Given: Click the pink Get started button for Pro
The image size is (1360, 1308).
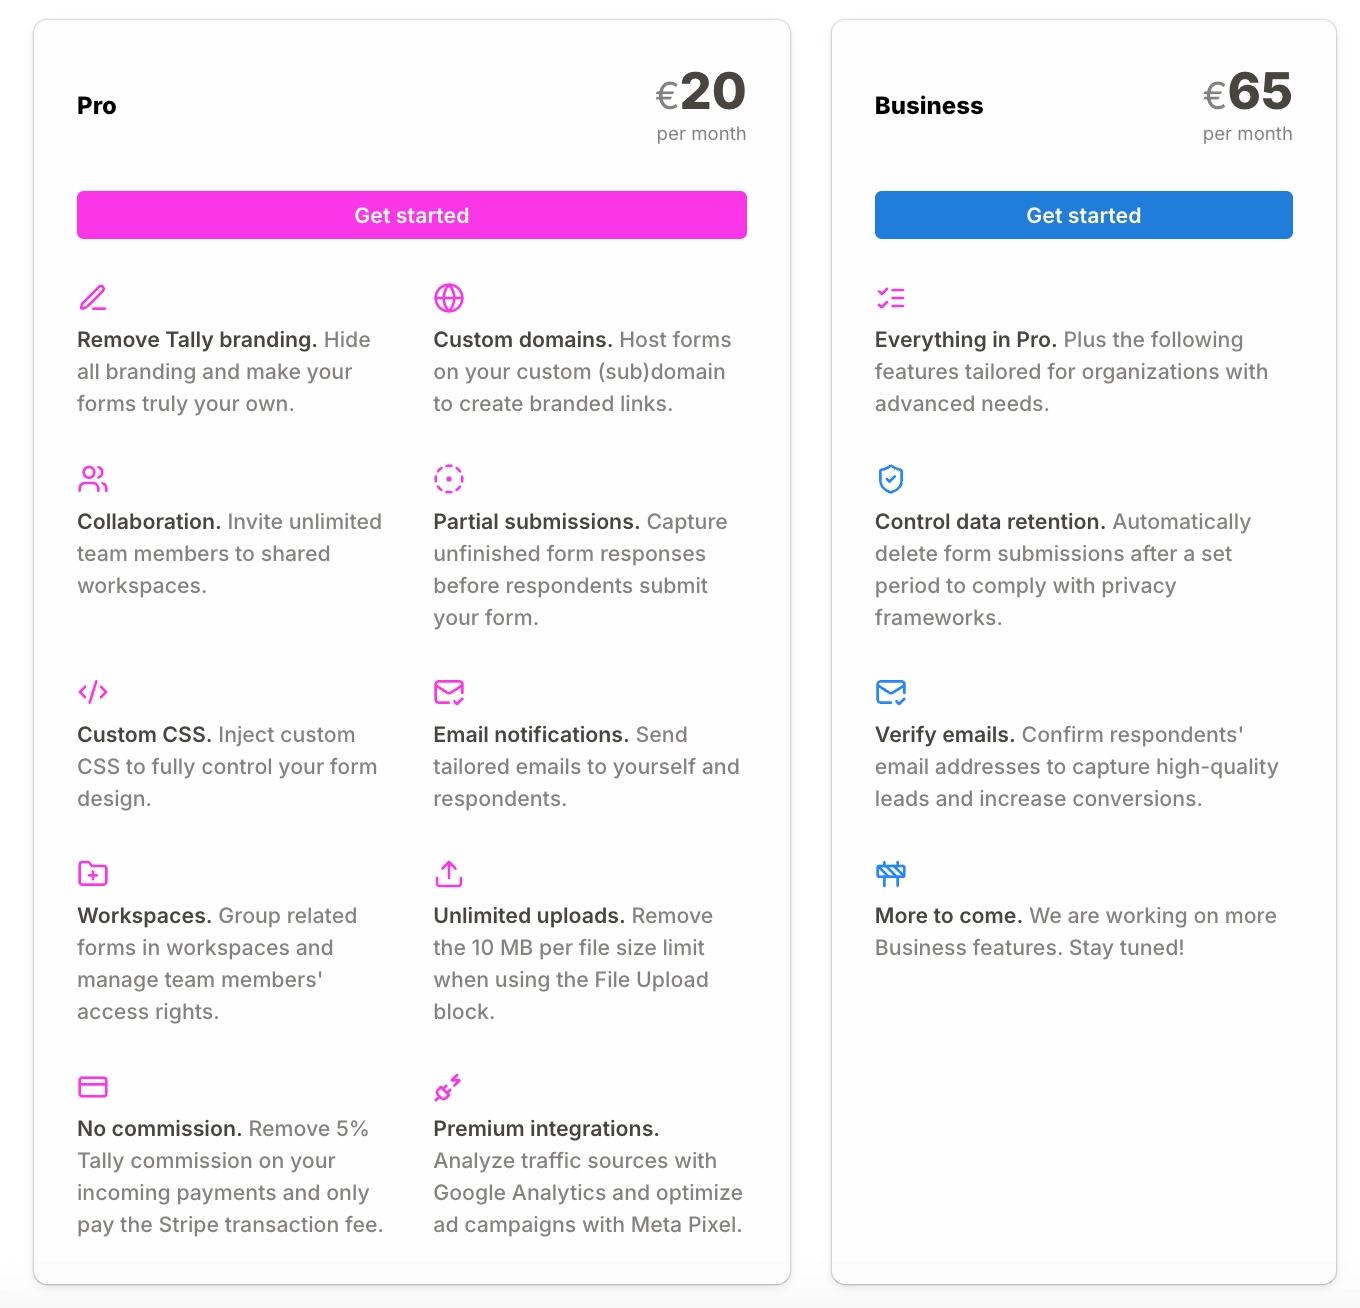Looking at the screenshot, I should [x=412, y=215].
